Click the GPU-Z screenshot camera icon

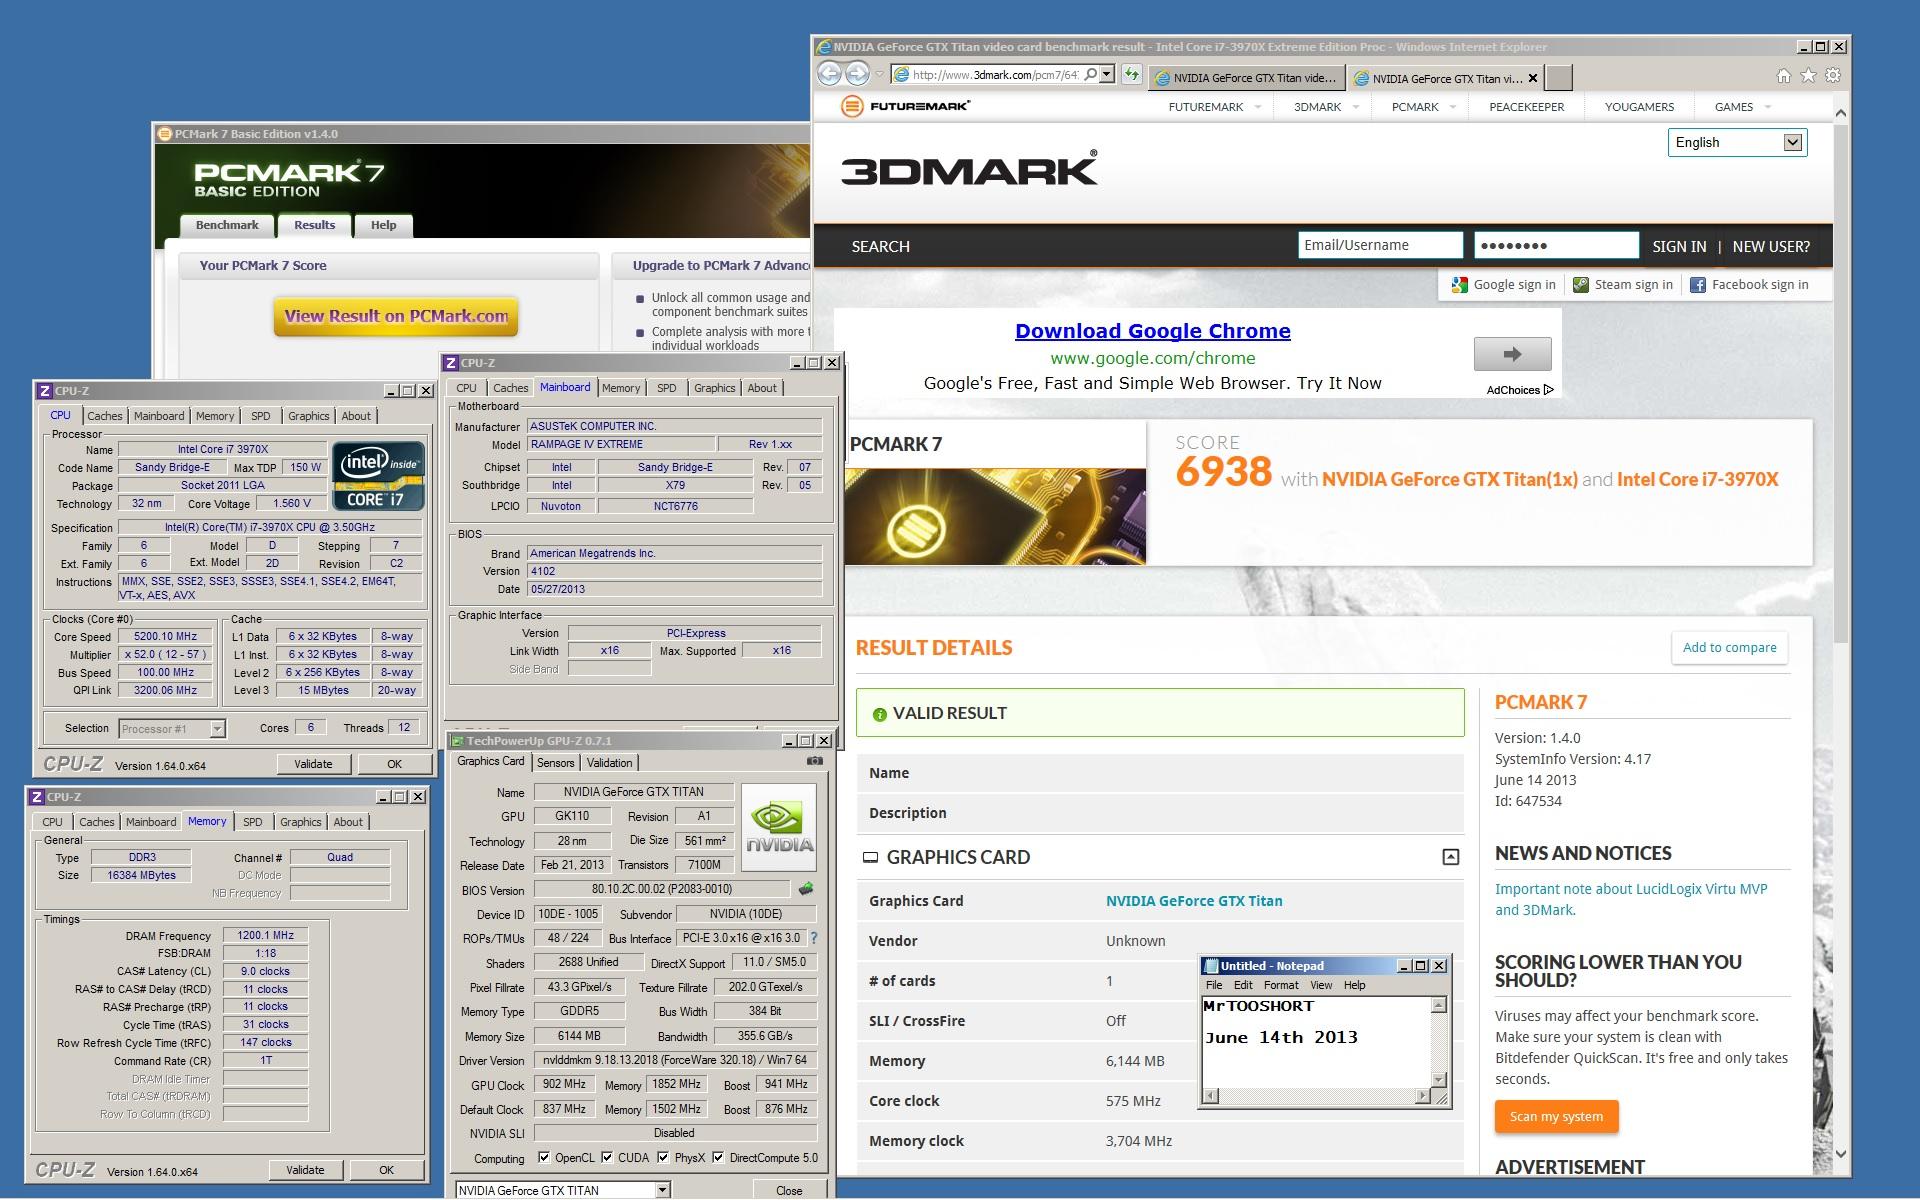[x=815, y=761]
